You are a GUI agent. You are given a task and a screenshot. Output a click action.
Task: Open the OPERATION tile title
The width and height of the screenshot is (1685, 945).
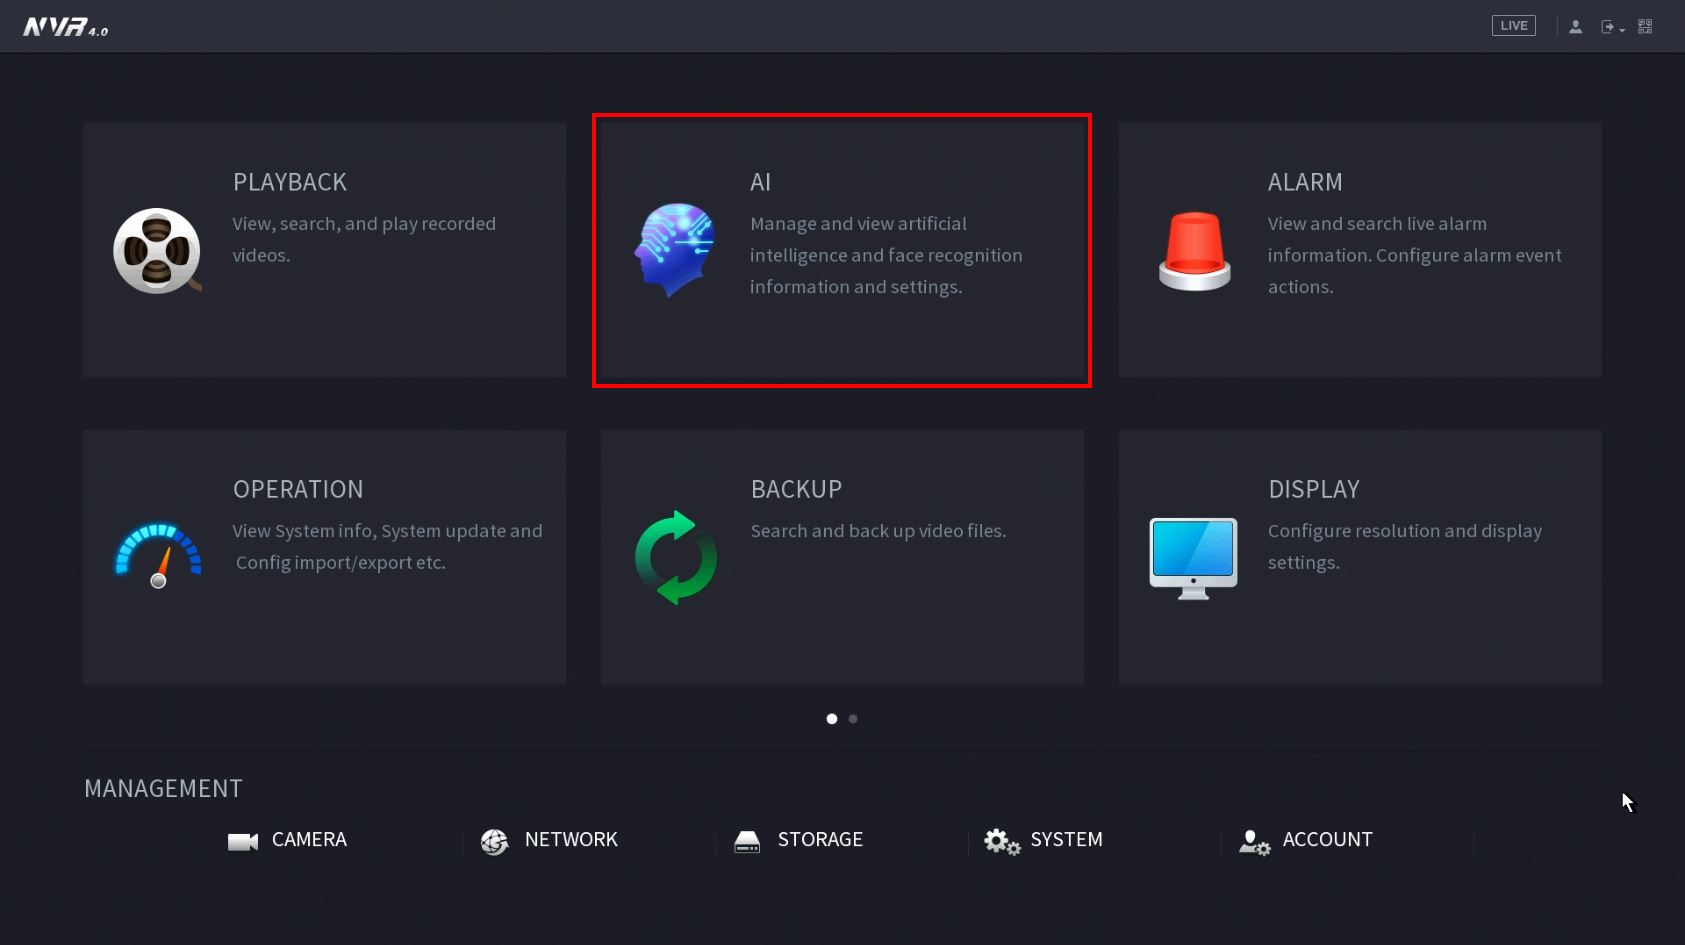pos(298,489)
